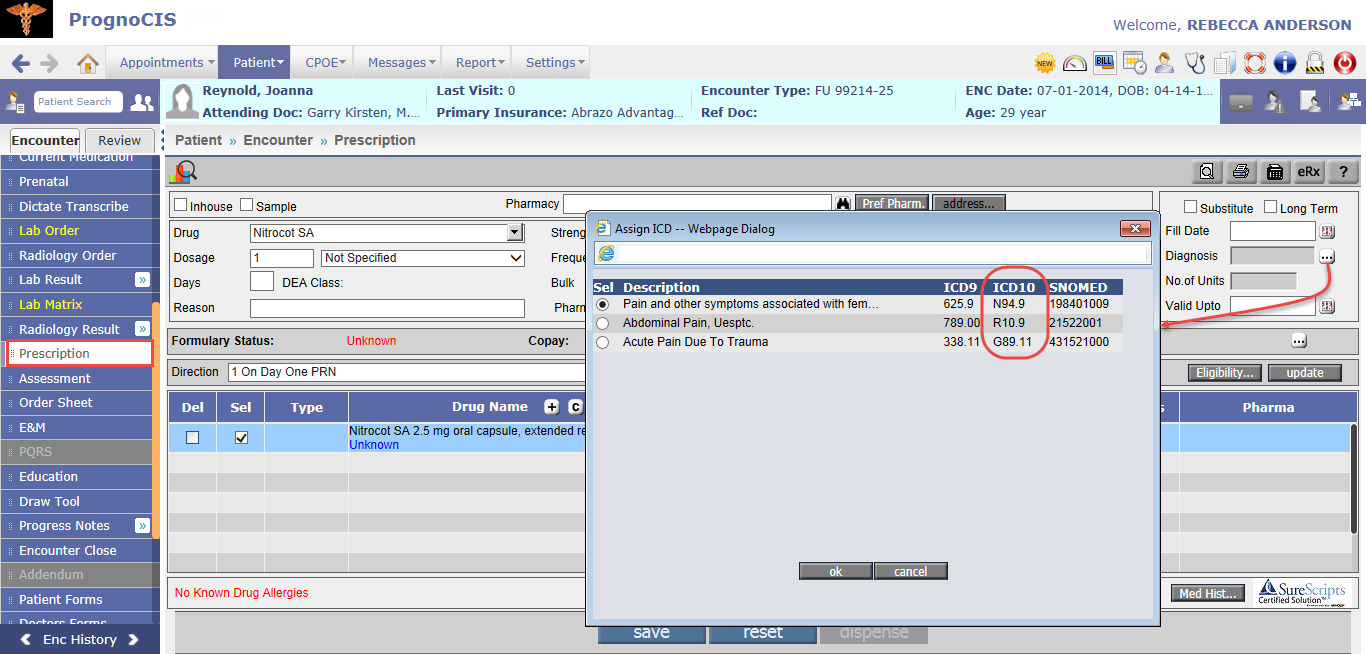Lock the screen with padlock icon
Viewport: 1366px width, 654px height.
(x=1315, y=63)
